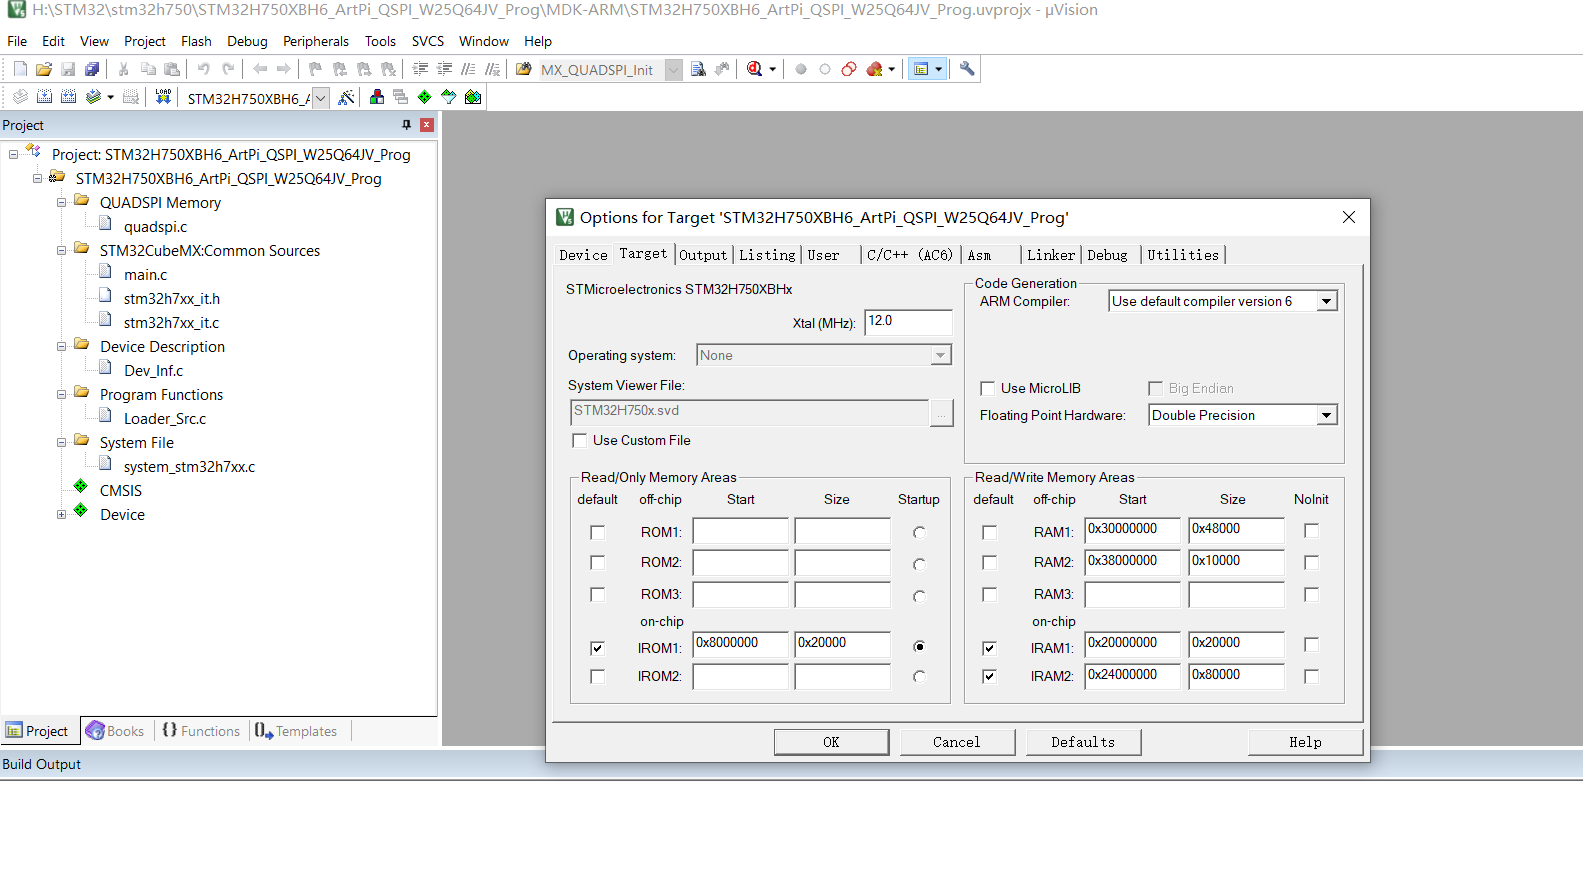The width and height of the screenshot is (1583, 884).
Task: Collapse the Device Description group
Action: [x=61, y=347]
